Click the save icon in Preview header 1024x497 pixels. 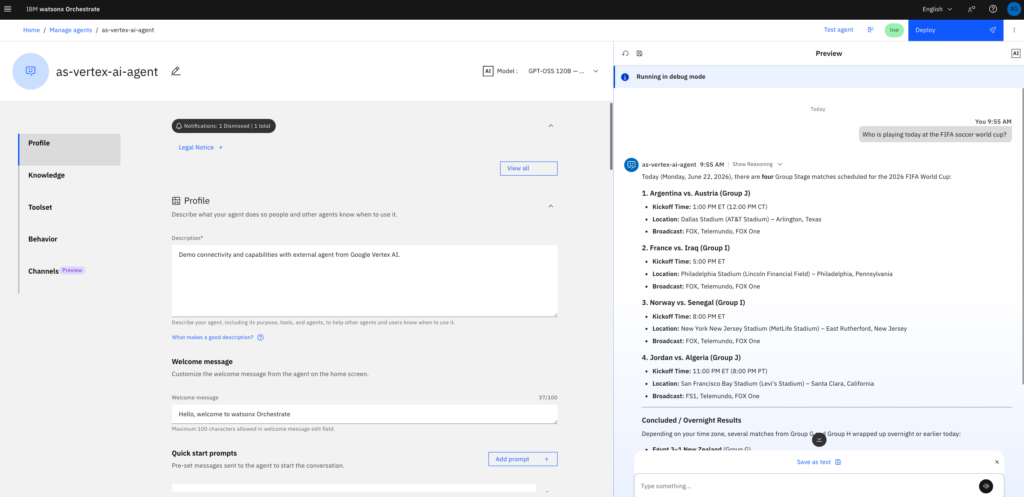click(x=639, y=54)
